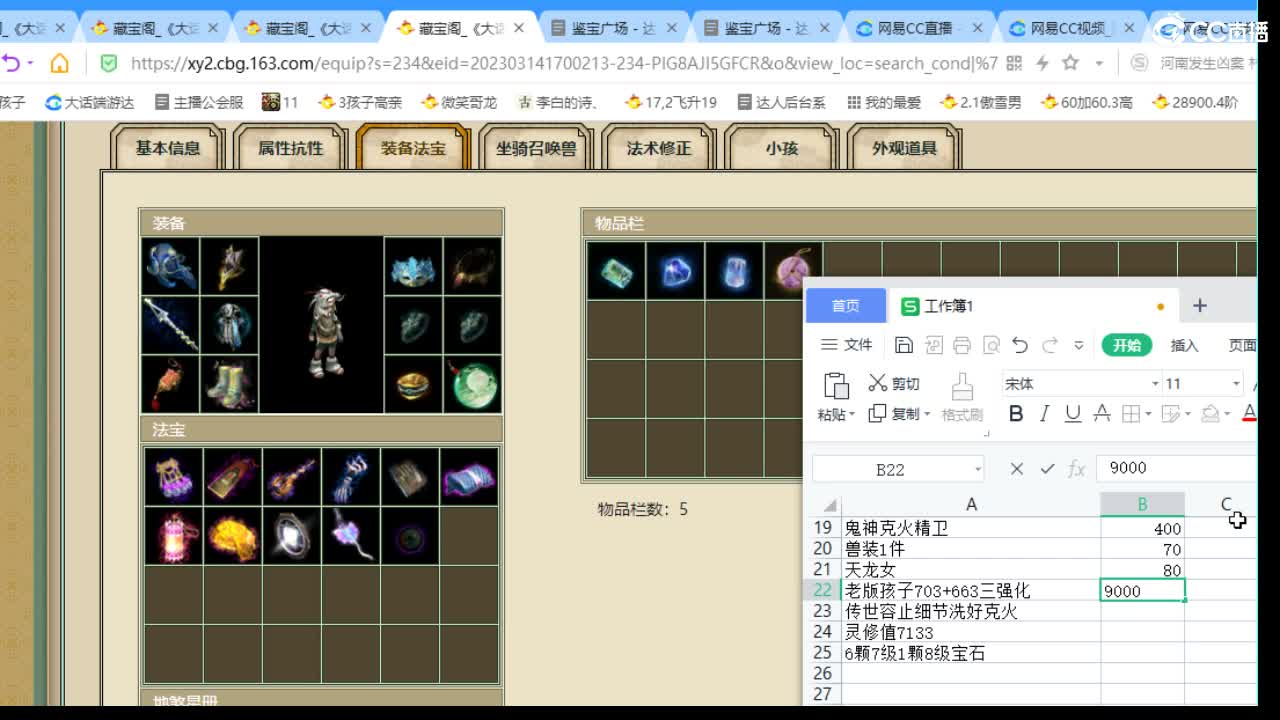Open the fill color dropdown arrow
Screen dimensions: 1280x720
tap(1228, 414)
